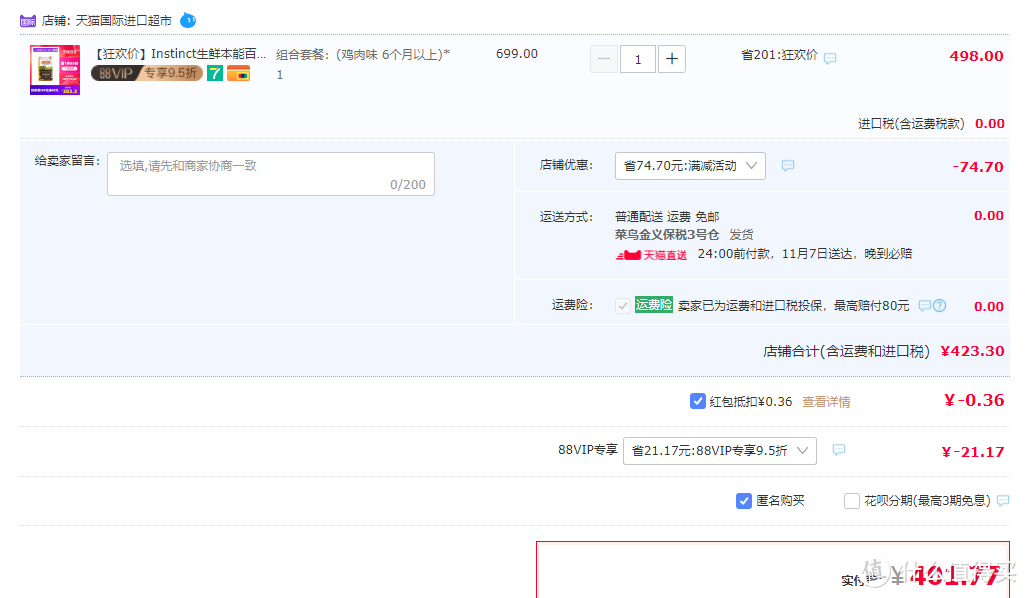Open the blue Wangwang chat icon
Screen dimensions: 1028x598
click(x=188, y=20)
